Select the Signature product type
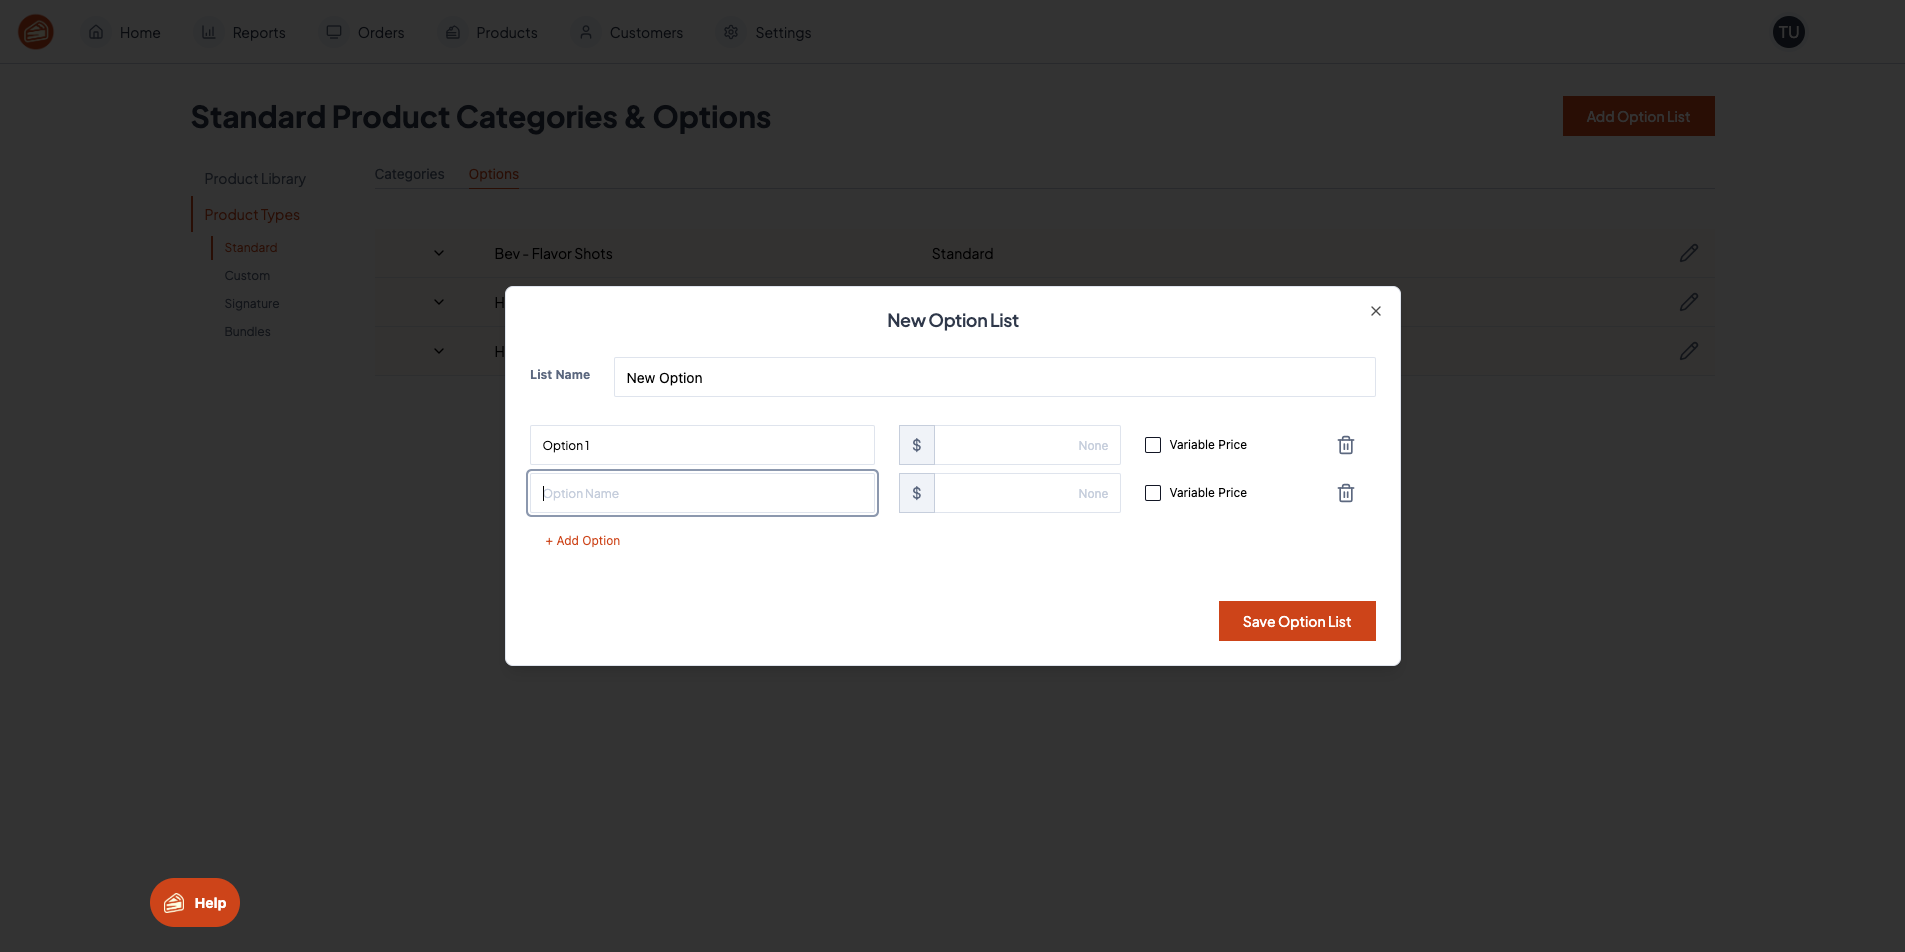The height and width of the screenshot is (952, 1905). coord(252,303)
